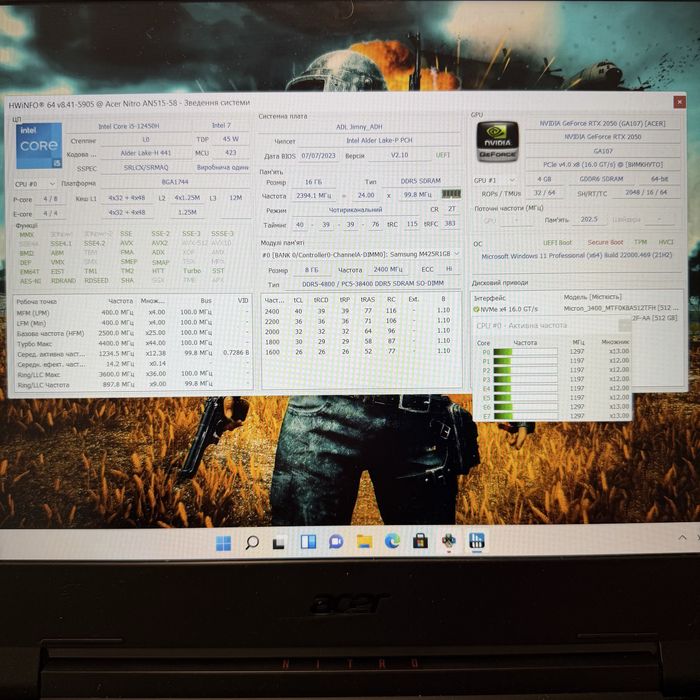Click the motherboard name 'ADL Jimny_ADH'

pyautogui.click(x=359, y=127)
